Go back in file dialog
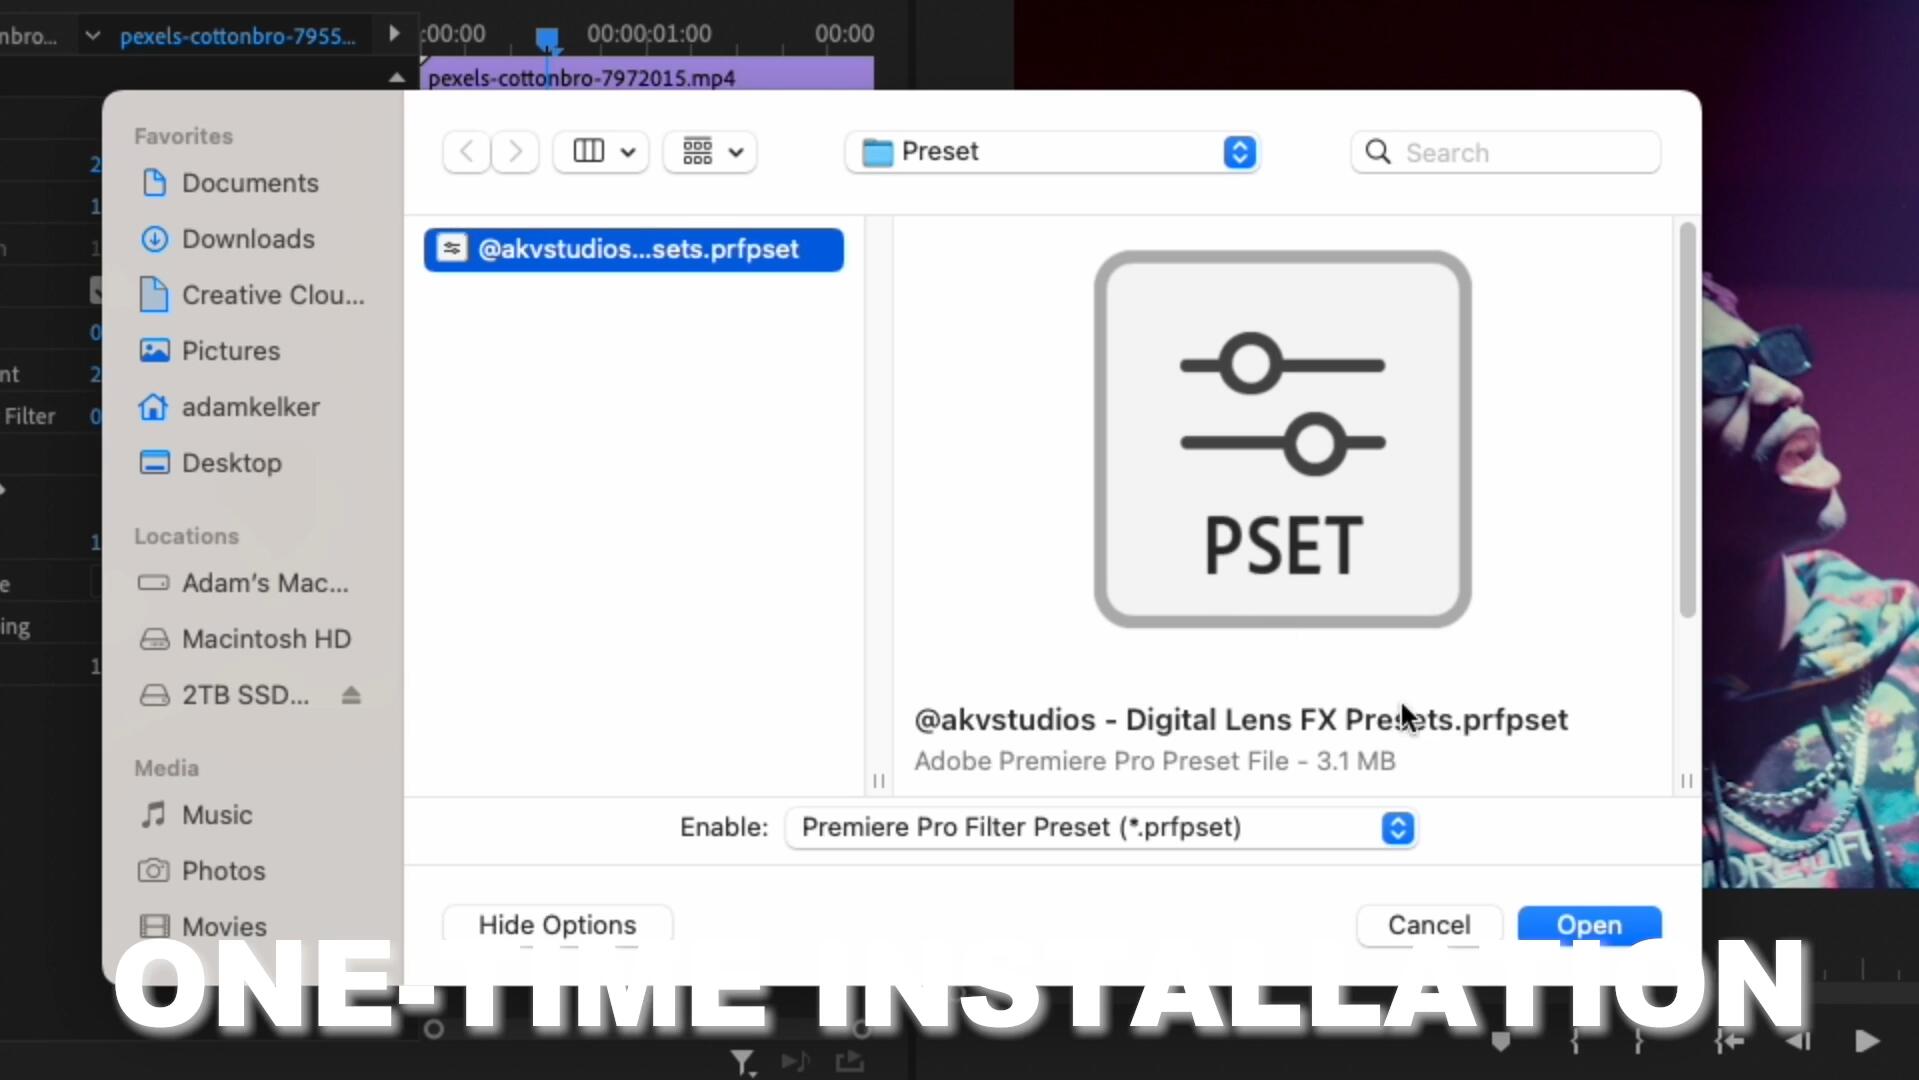This screenshot has width=1919, height=1080. [x=466, y=152]
